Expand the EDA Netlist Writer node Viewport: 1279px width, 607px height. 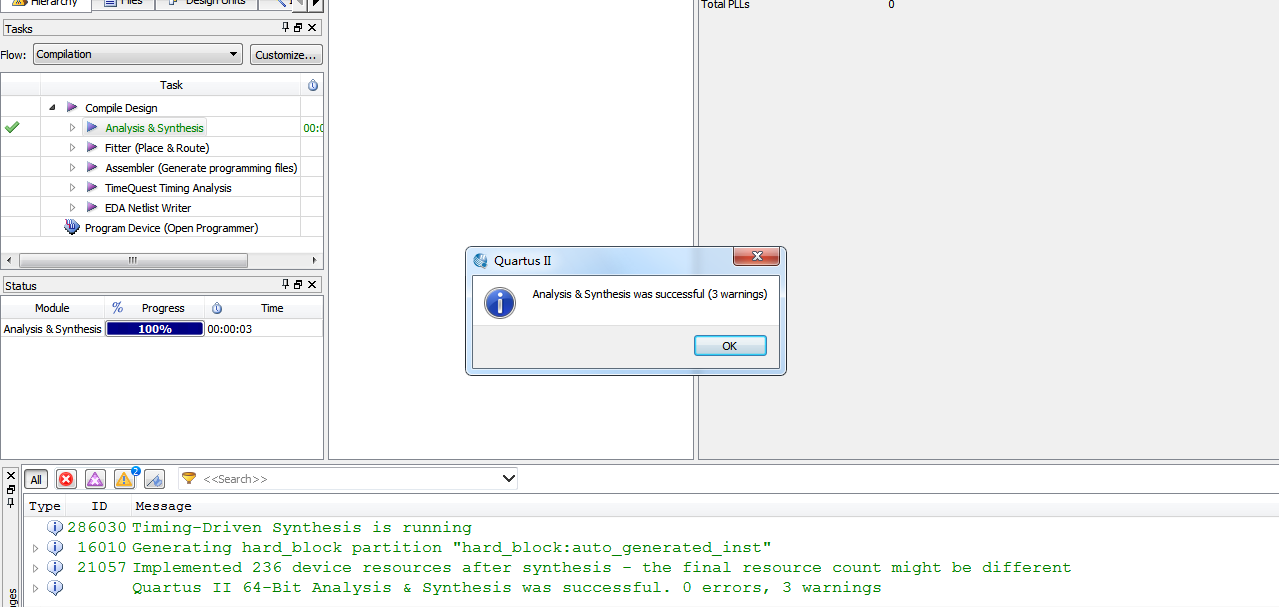click(72, 208)
